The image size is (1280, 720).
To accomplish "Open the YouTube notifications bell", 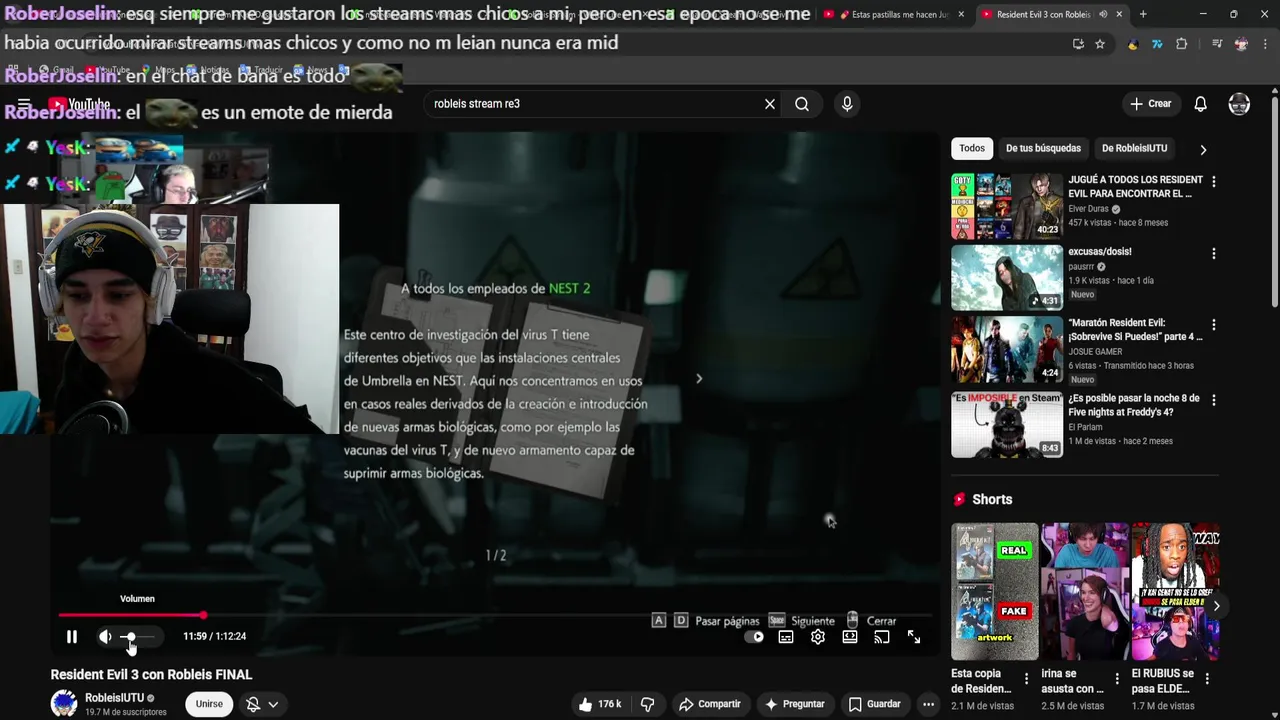I will [1201, 104].
